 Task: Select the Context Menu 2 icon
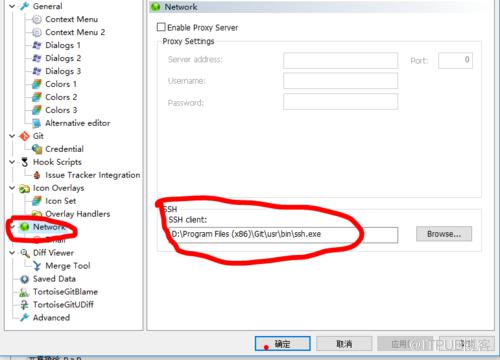click(x=37, y=33)
